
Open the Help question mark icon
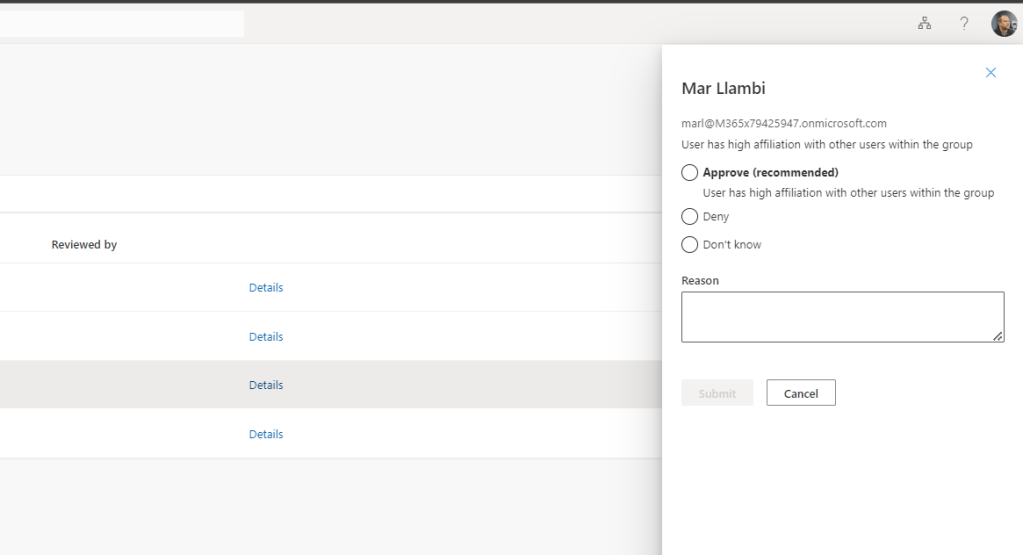click(x=963, y=24)
